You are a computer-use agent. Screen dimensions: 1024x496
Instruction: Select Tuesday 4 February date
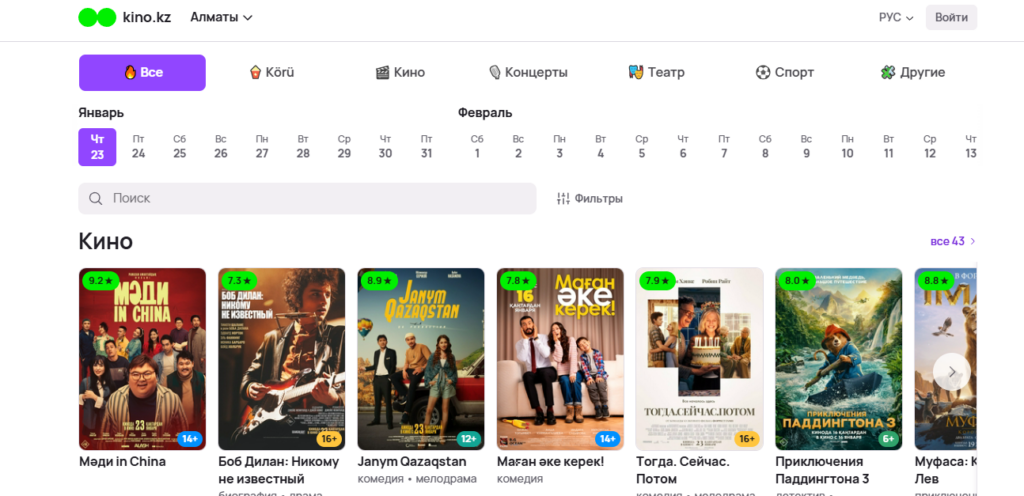pos(600,147)
